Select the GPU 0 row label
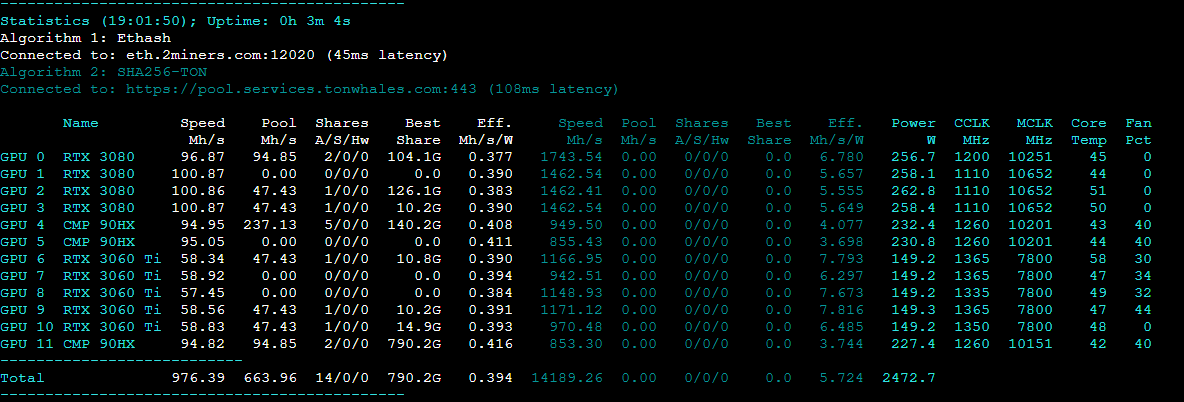Screen dimensions: 1184x402 click(22, 157)
